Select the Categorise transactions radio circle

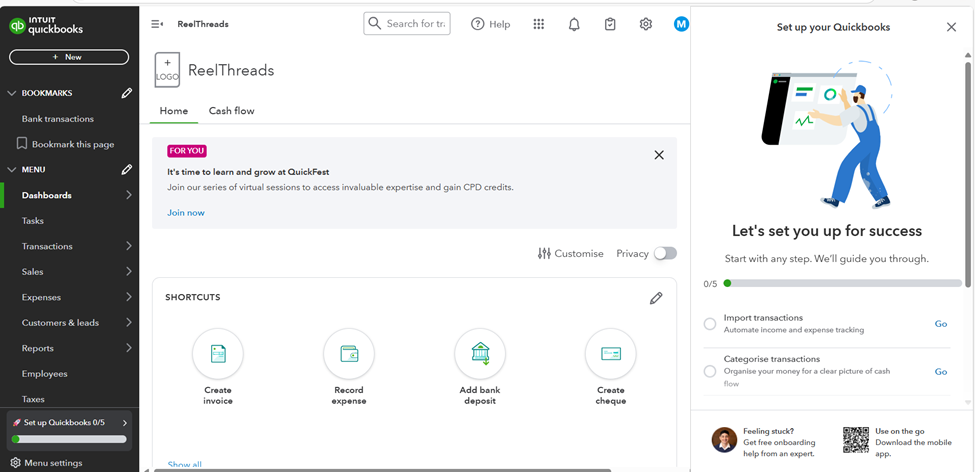[x=709, y=371]
